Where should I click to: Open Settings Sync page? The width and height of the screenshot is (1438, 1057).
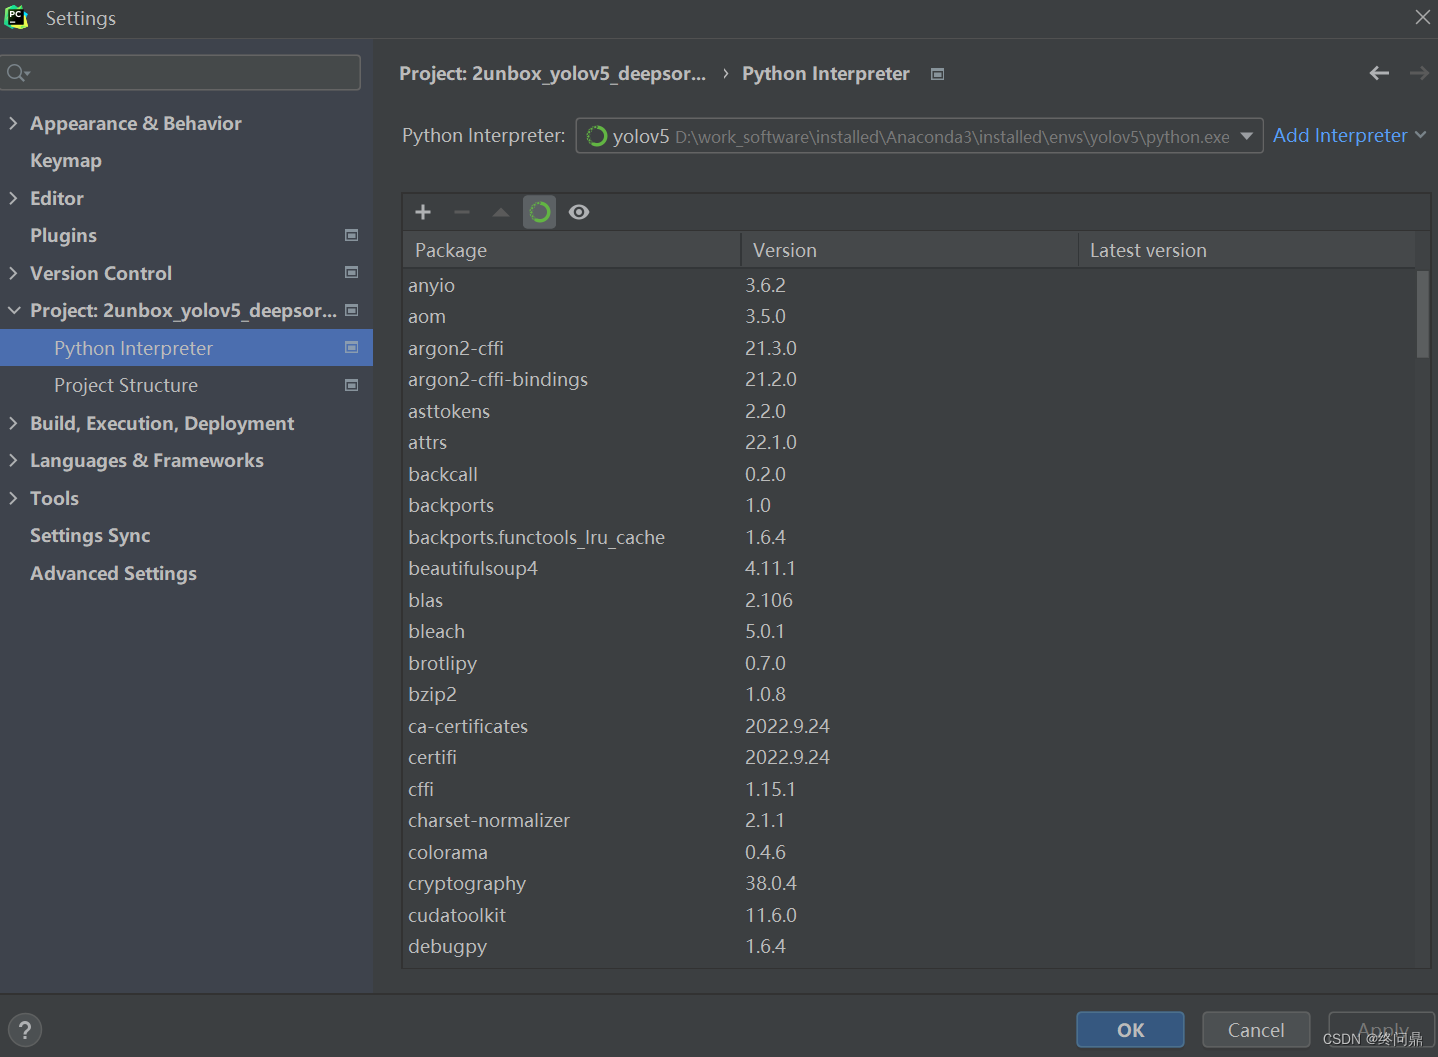90,536
